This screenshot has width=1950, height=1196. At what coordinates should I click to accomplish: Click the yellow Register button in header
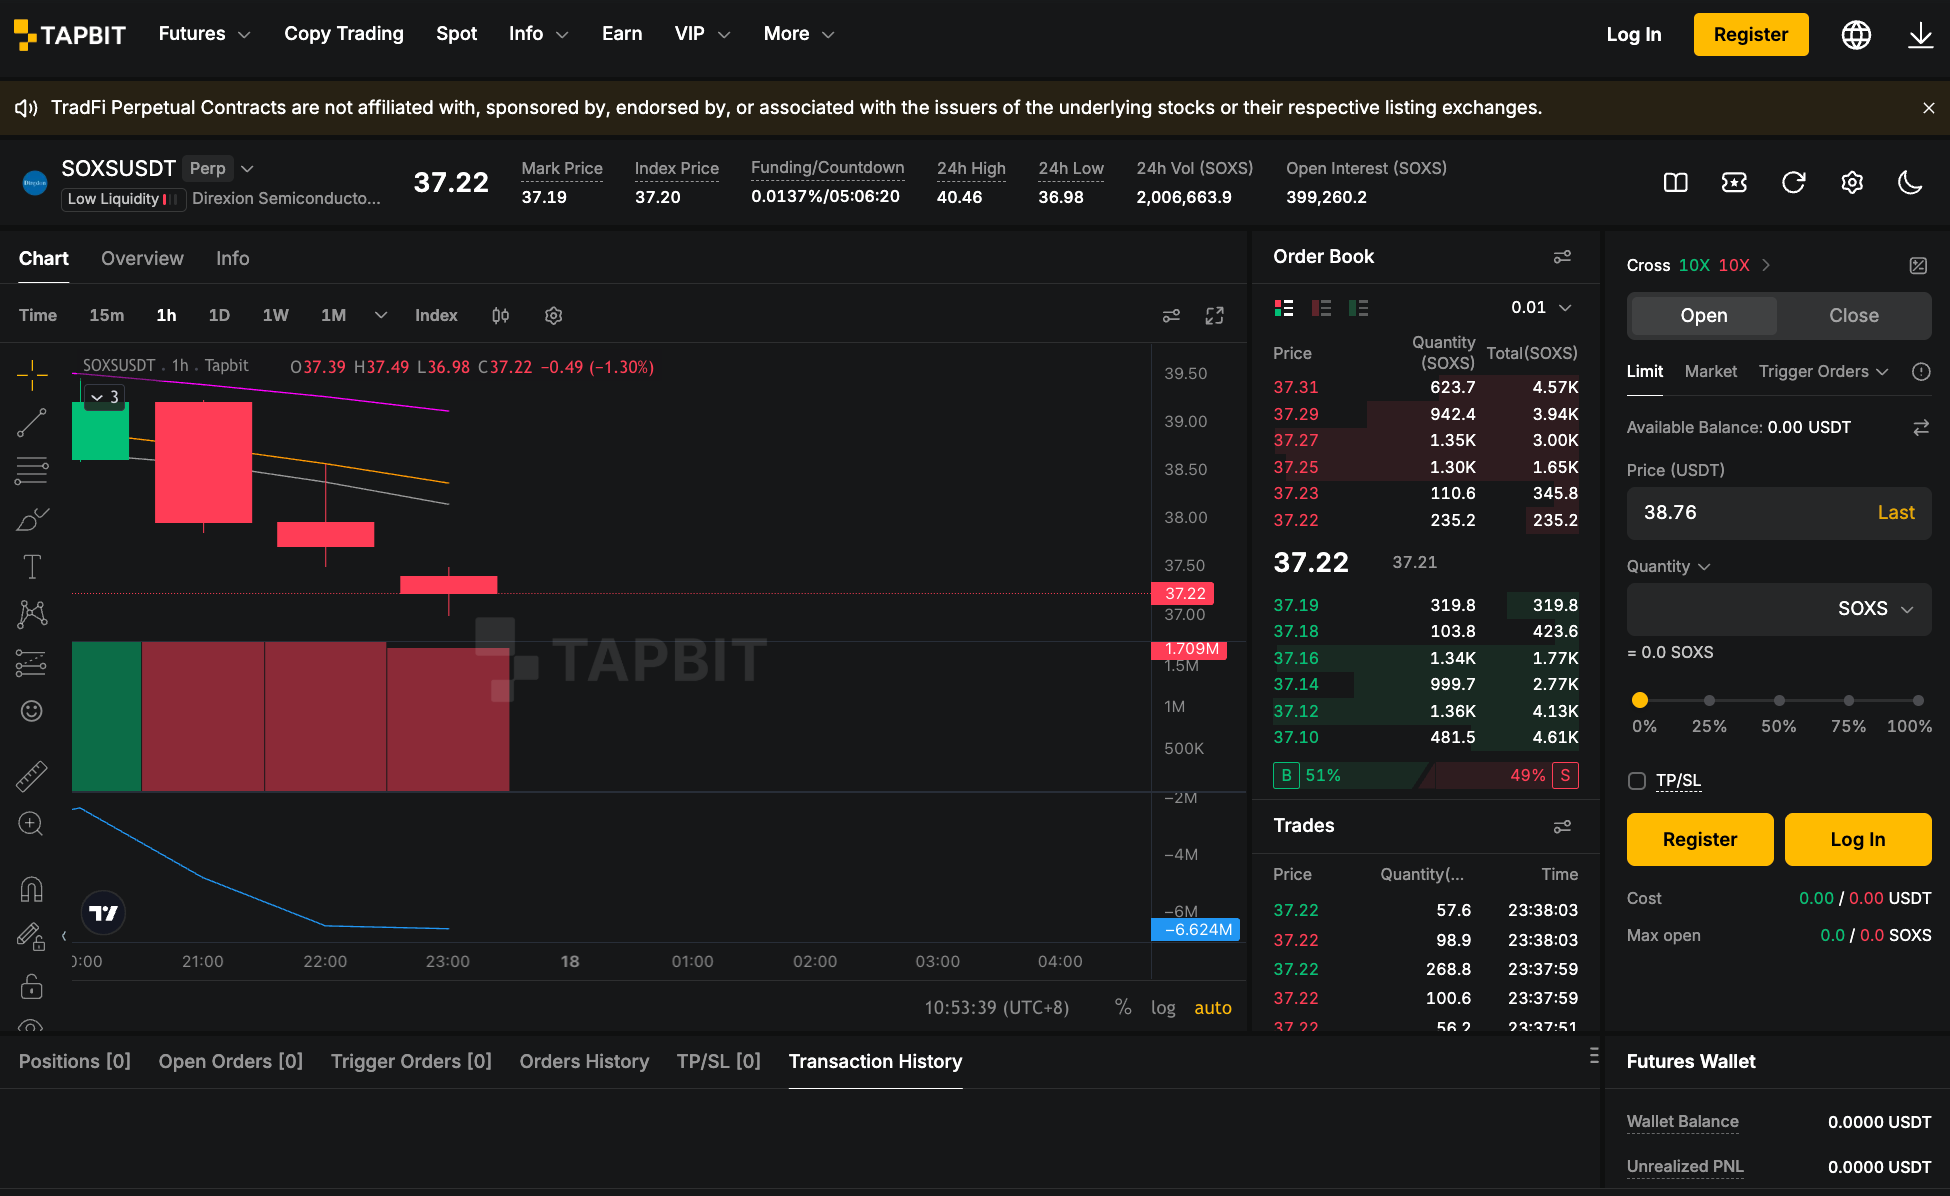click(x=1751, y=35)
